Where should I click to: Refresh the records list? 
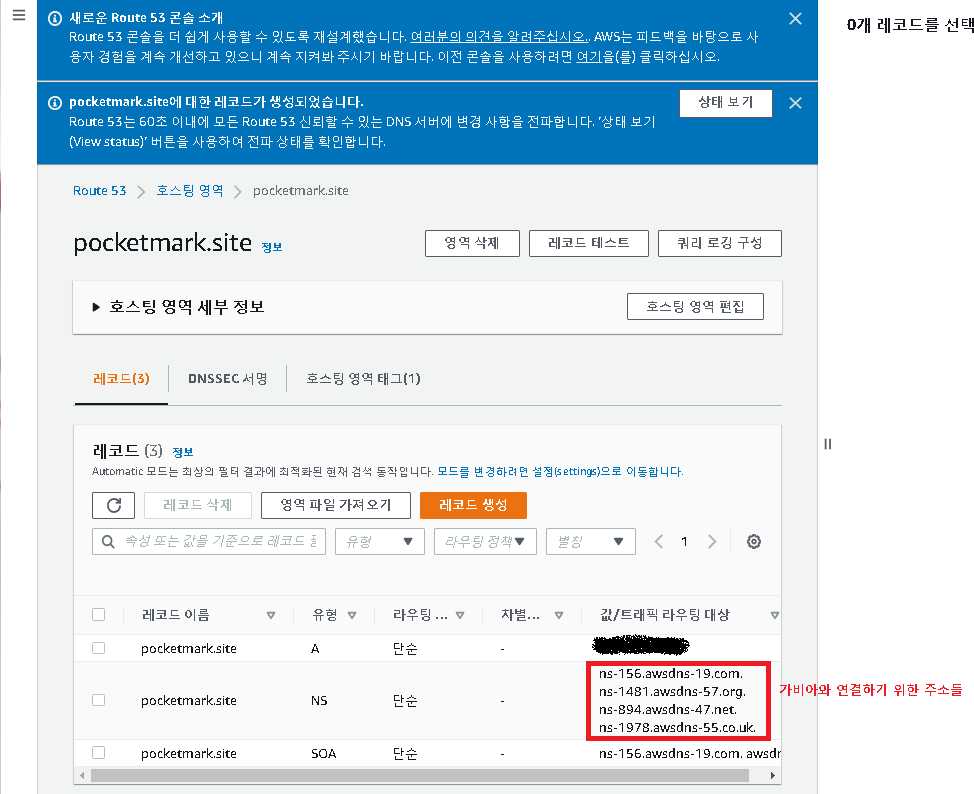[114, 505]
